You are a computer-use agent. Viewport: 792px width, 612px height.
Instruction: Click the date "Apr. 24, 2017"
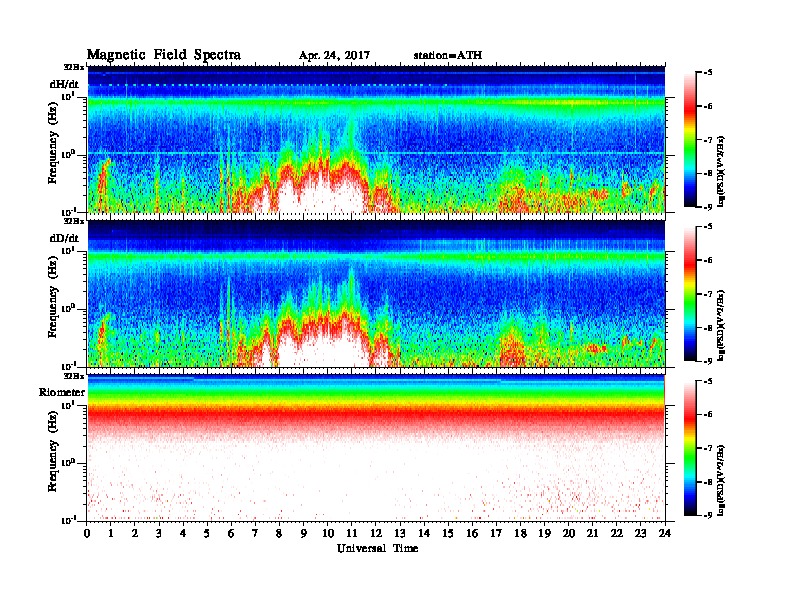(x=334, y=56)
